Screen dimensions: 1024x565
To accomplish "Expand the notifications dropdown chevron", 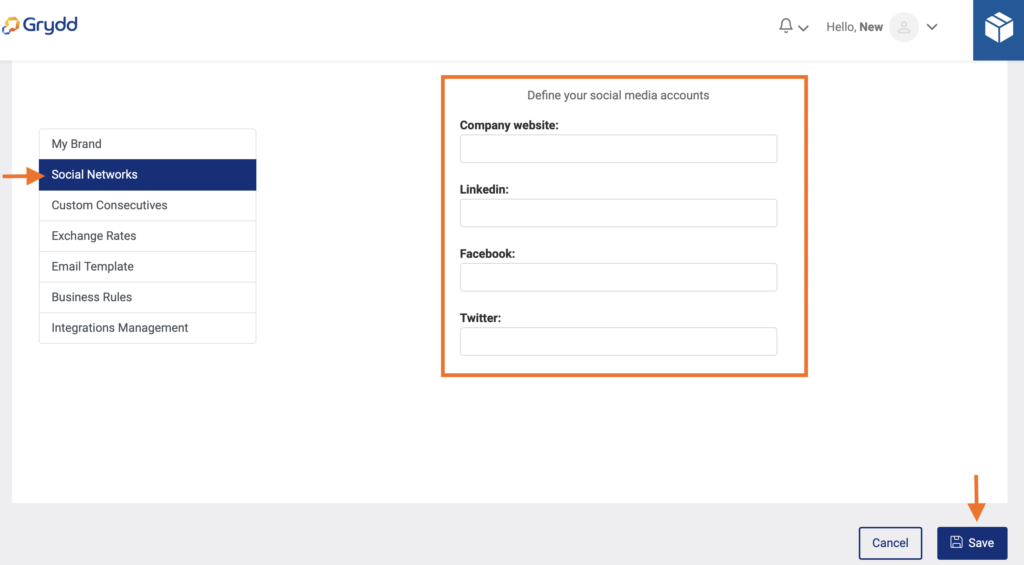I will 803,28.
